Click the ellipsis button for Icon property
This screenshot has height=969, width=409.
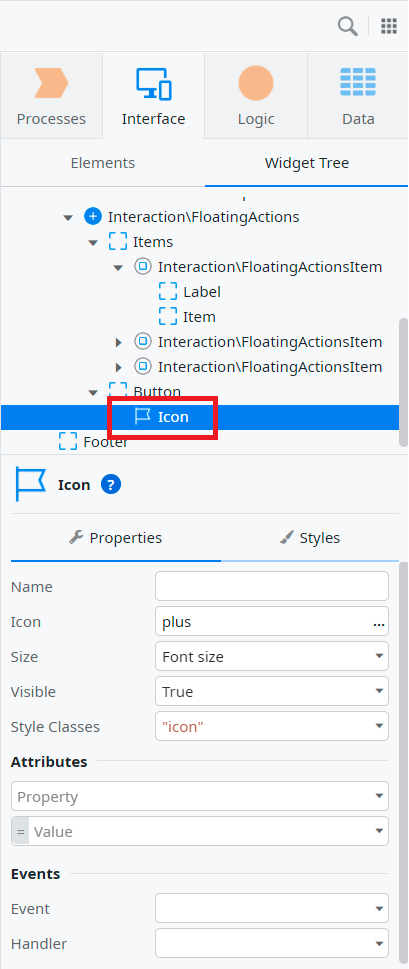coord(379,623)
